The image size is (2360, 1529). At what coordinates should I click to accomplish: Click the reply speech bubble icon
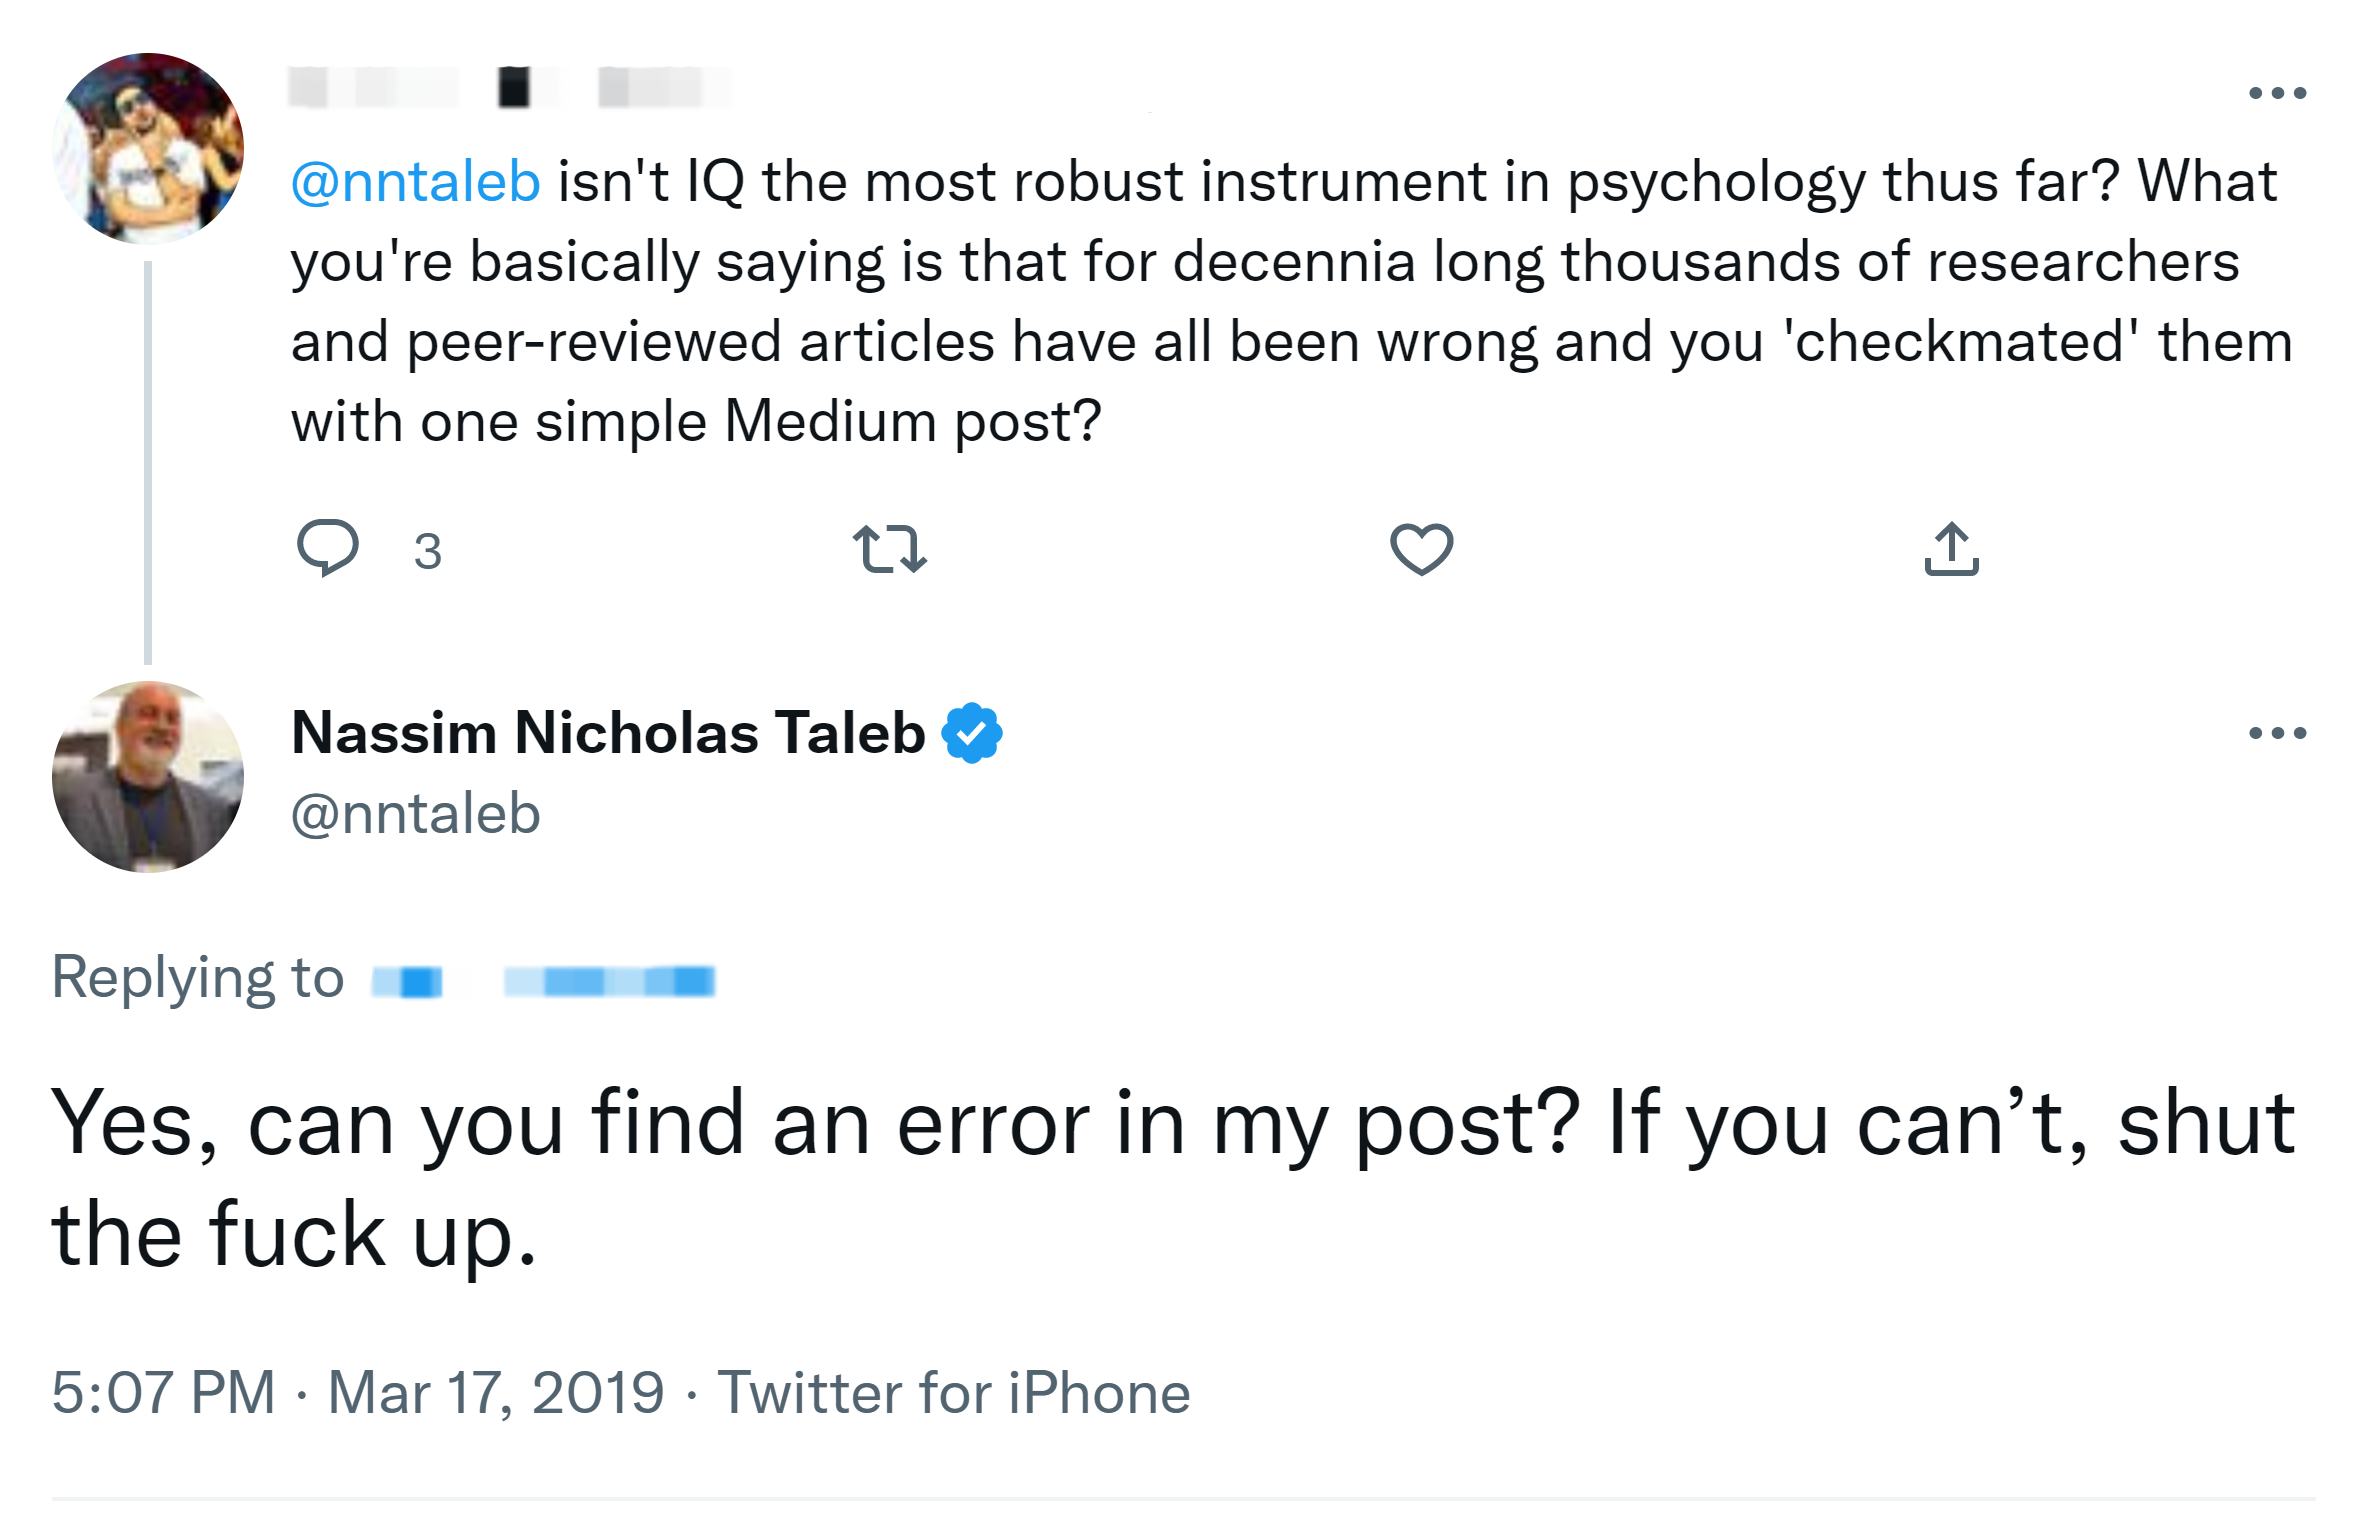pyautogui.click(x=327, y=548)
